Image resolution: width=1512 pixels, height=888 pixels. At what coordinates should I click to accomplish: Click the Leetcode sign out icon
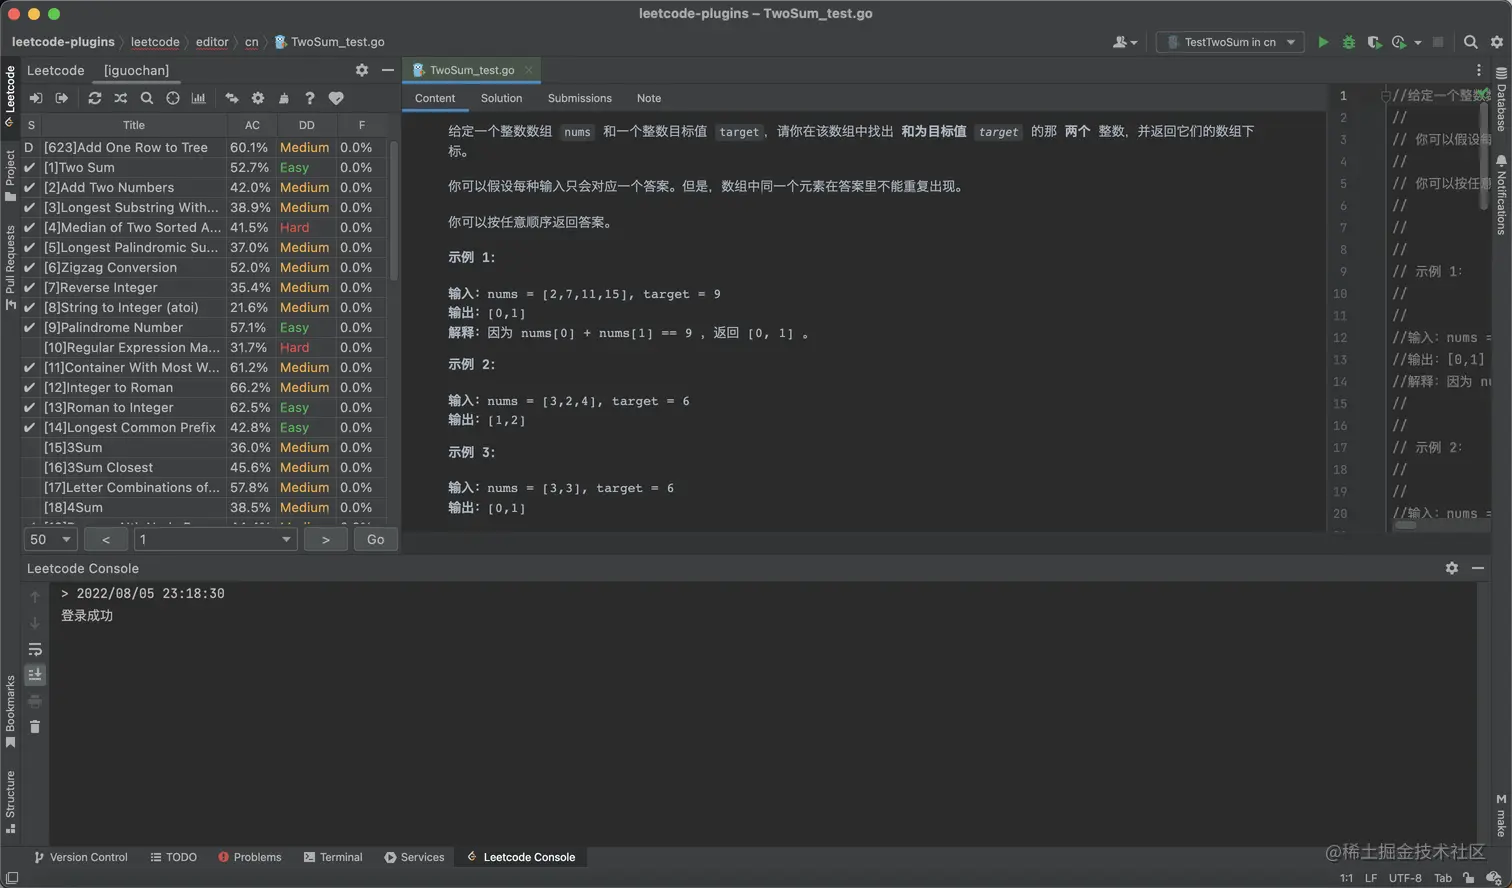coord(62,98)
